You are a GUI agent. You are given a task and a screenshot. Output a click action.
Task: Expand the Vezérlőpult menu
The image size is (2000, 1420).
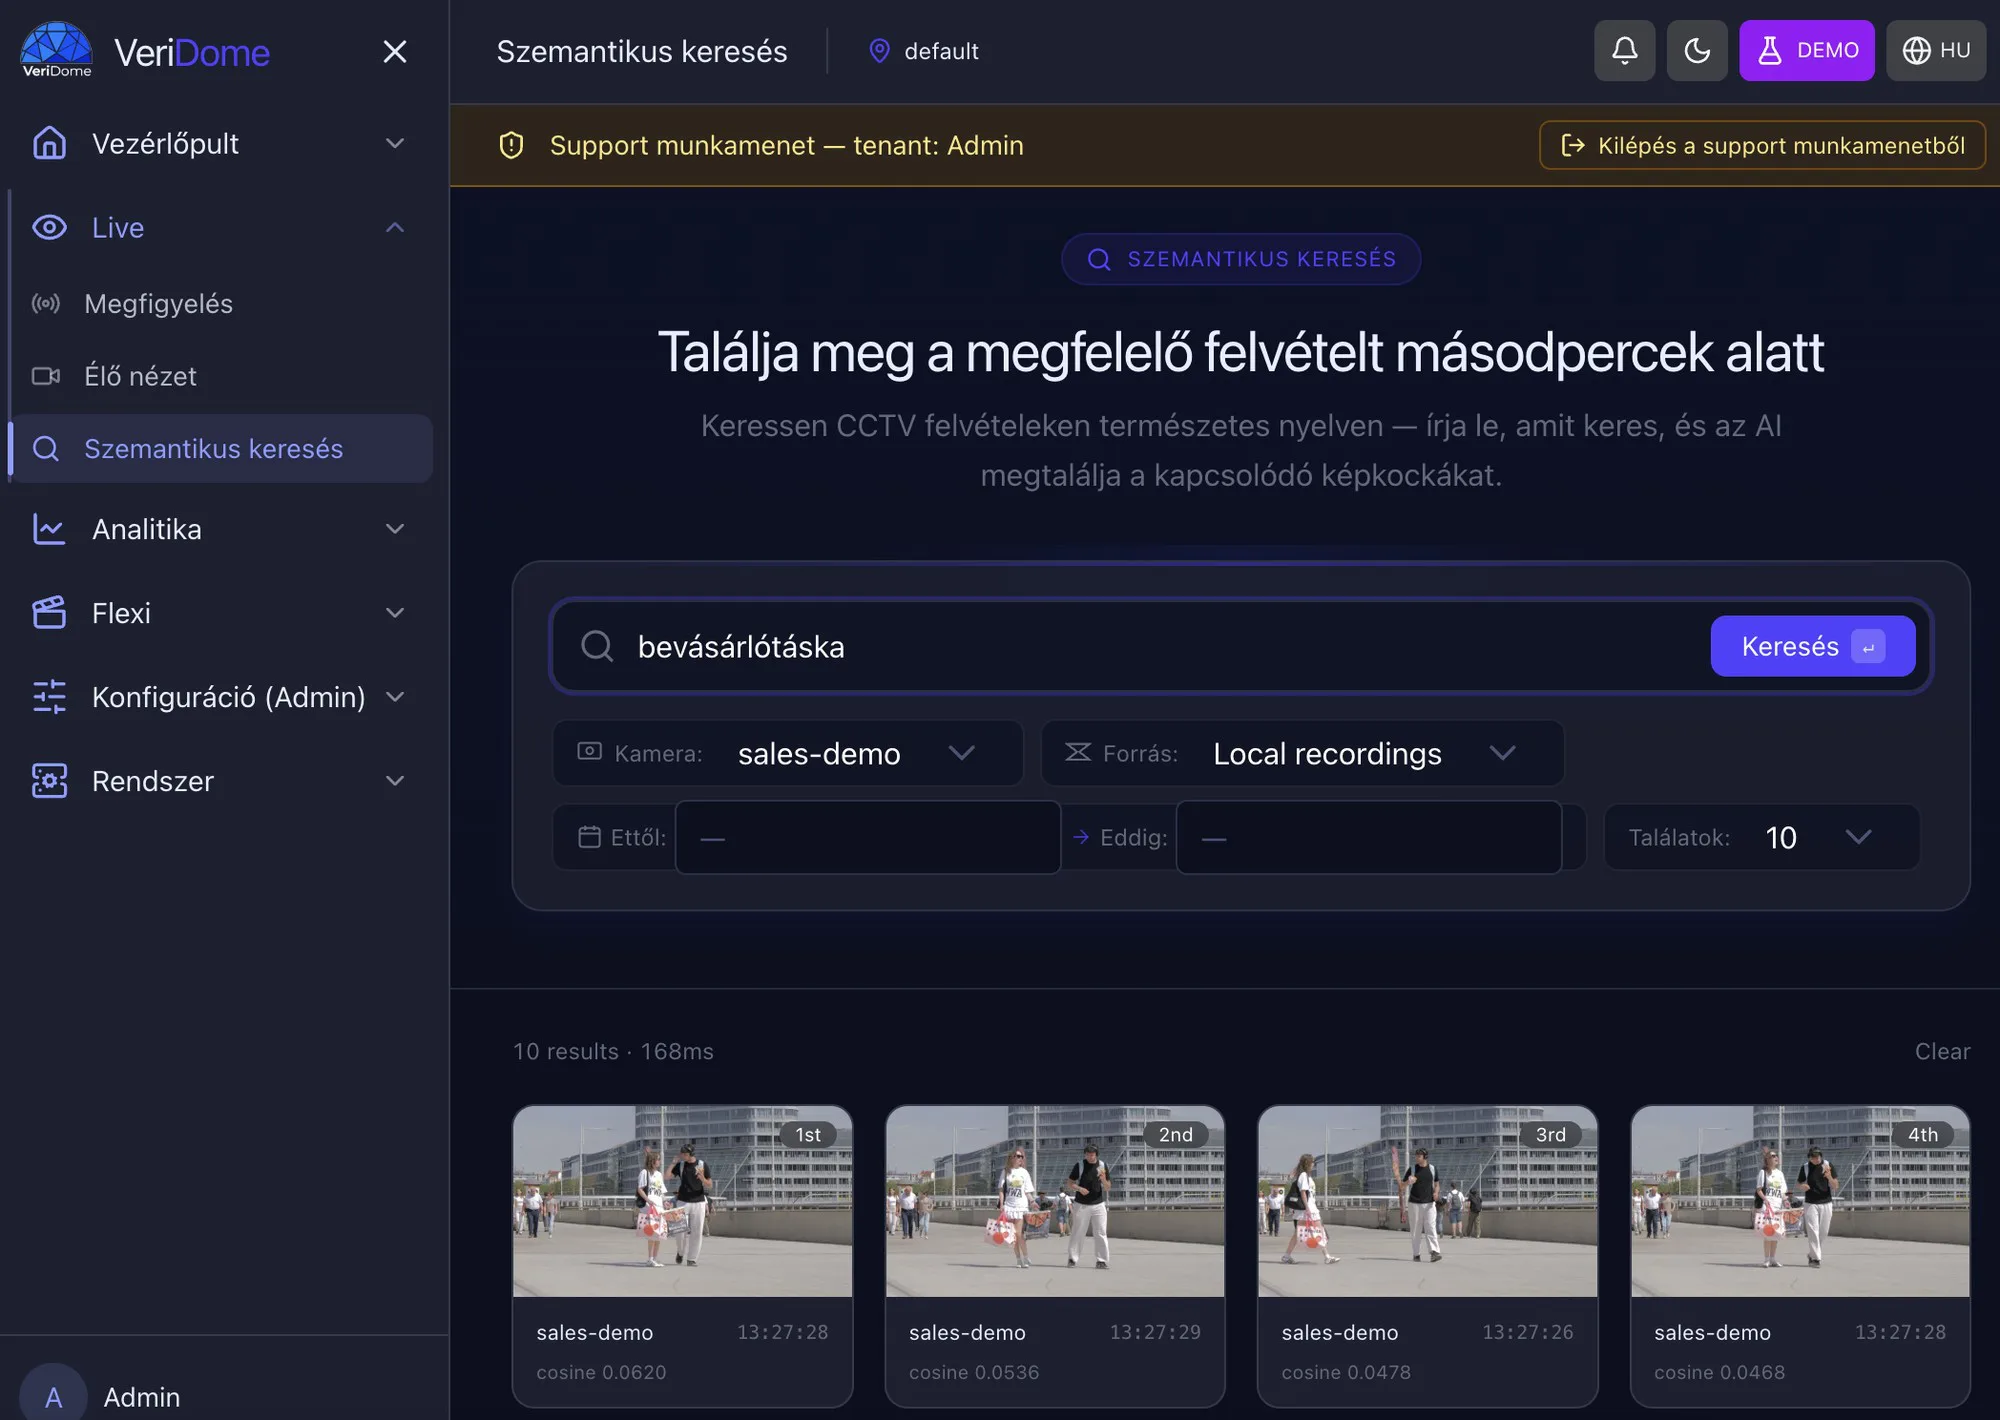click(x=220, y=143)
